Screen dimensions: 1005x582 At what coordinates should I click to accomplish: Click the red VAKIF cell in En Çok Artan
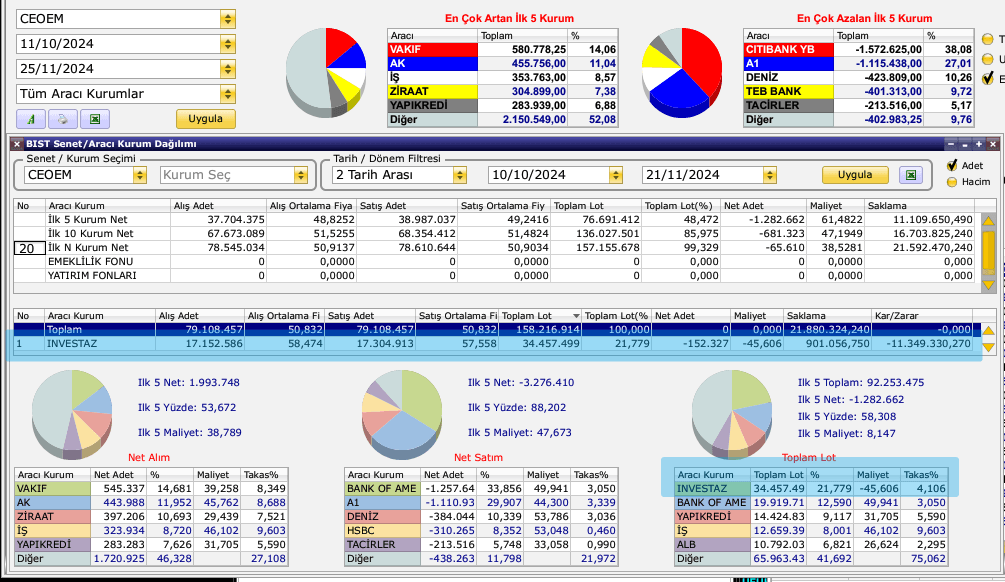pyautogui.click(x=433, y=49)
